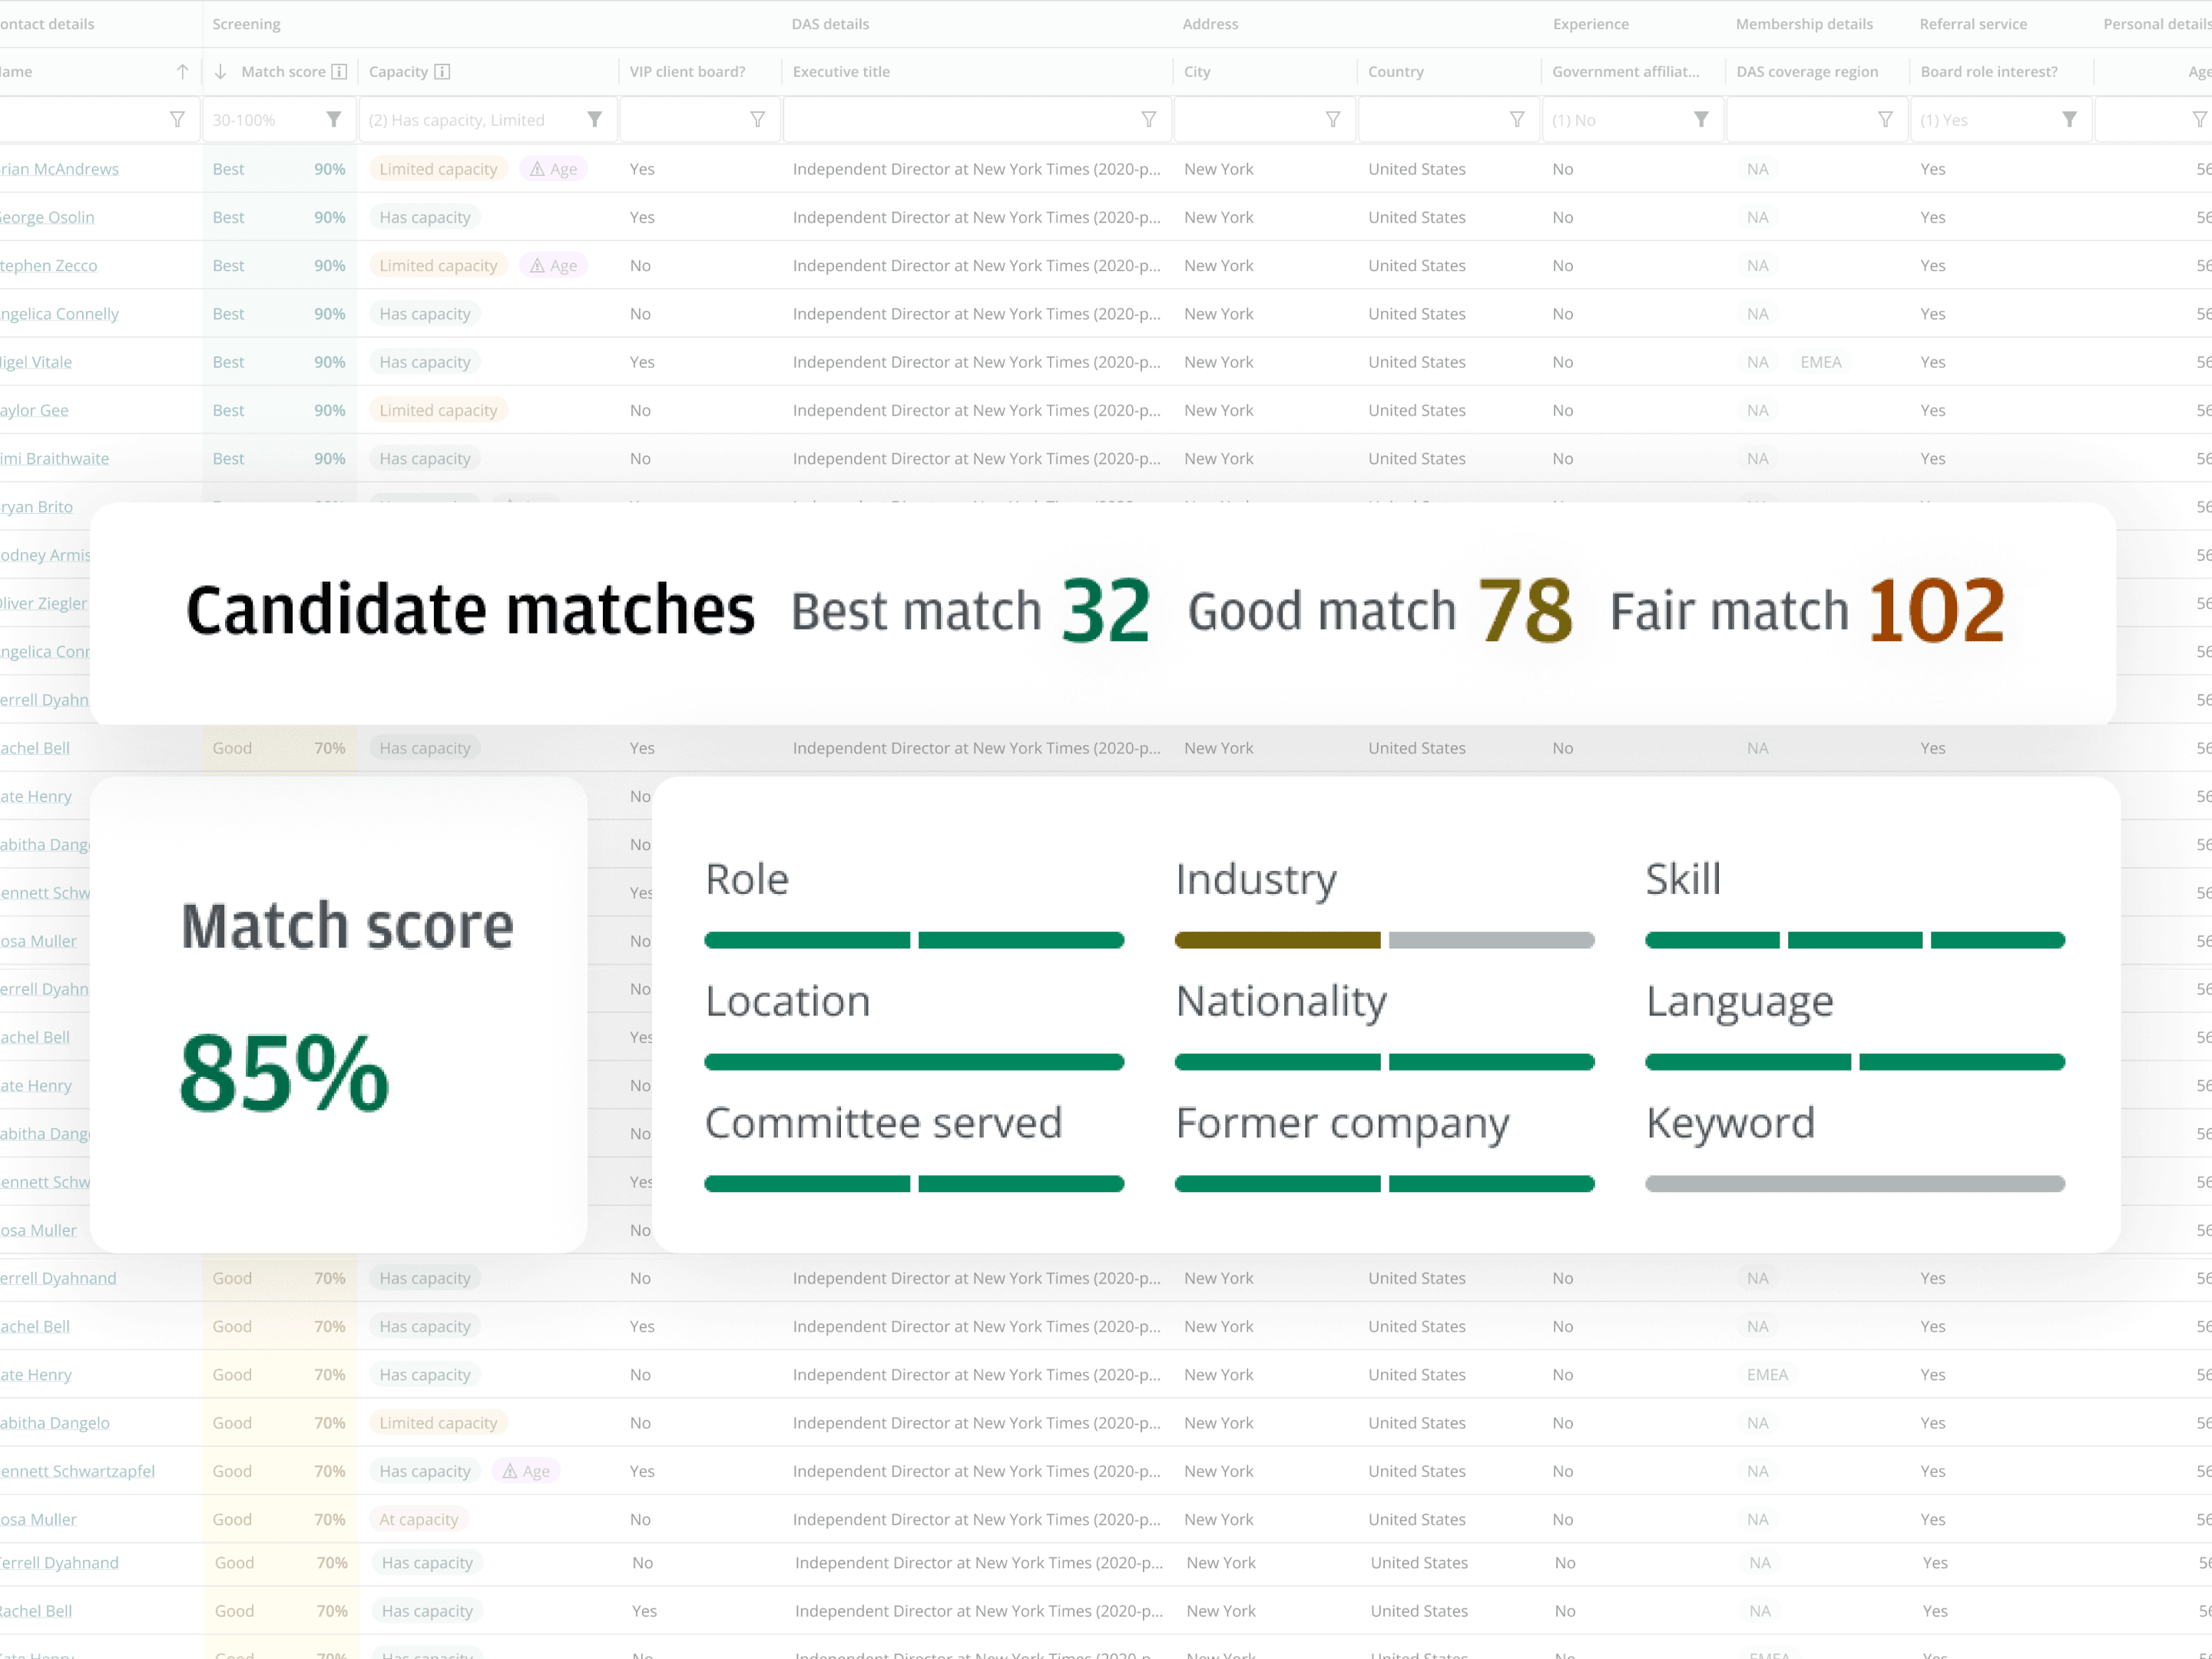Click the Name column sort arrow
2212x1659 pixels.
[x=182, y=72]
